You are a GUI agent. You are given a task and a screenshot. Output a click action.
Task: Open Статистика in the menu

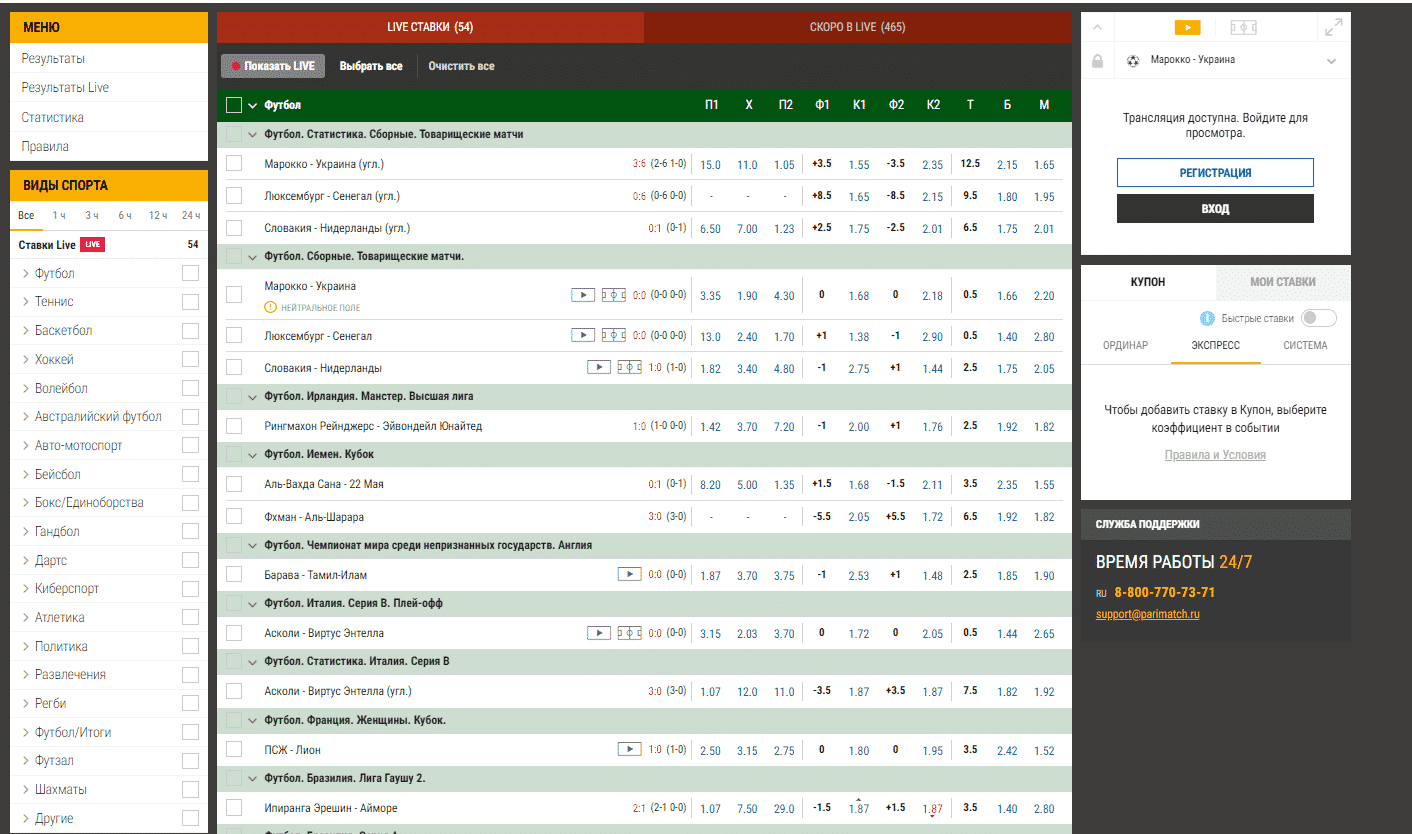click(53, 117)
